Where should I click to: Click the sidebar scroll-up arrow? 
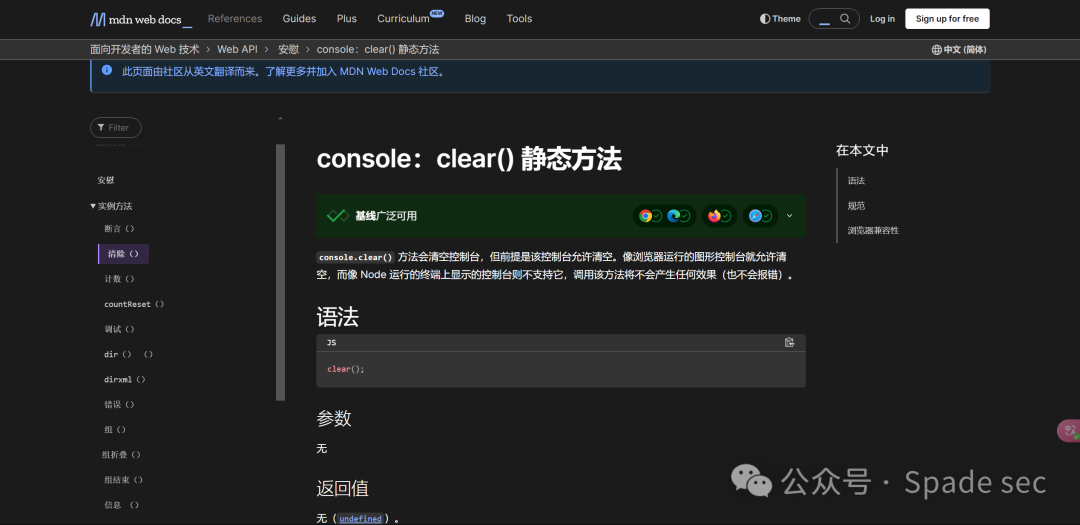pyautogui.click(x=280, y=119)
